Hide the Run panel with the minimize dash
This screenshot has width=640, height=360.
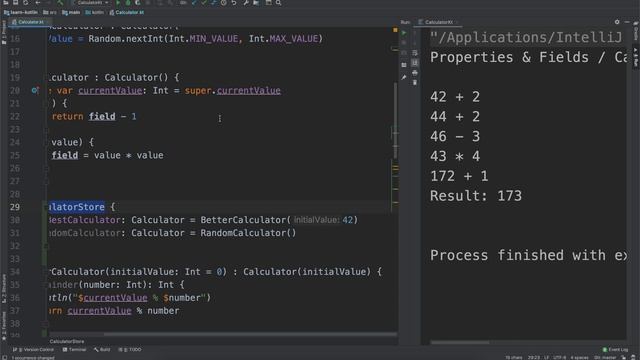click(x=627, y=22)
